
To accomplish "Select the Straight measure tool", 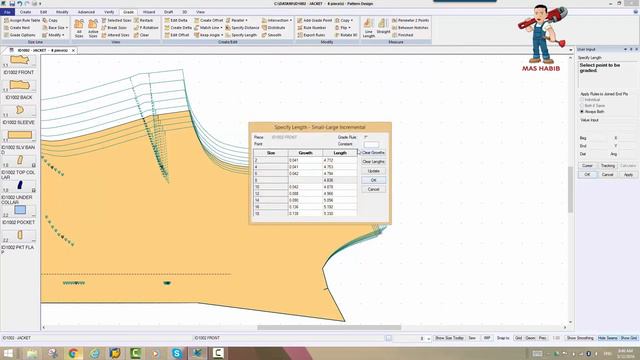I will coord(383,27).
